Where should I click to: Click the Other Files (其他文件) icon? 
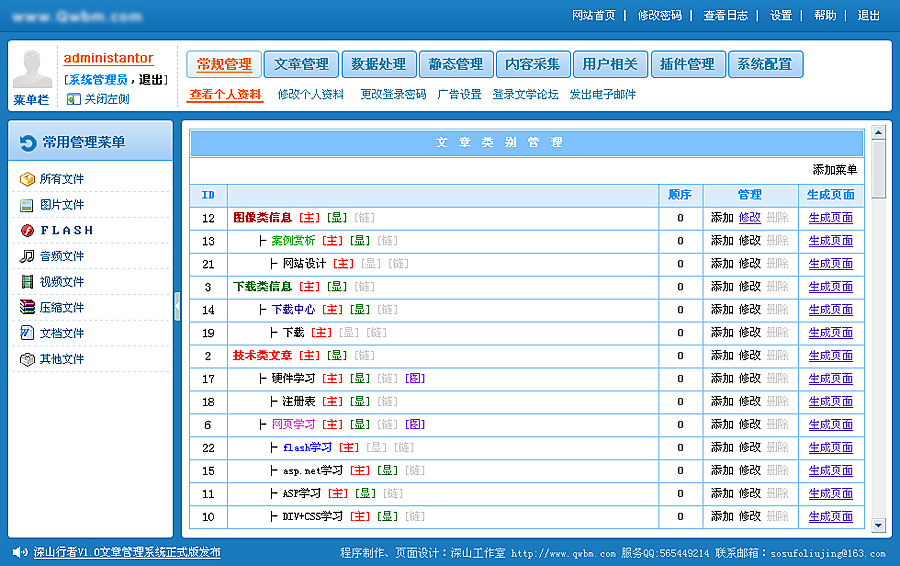coord(27,359)
